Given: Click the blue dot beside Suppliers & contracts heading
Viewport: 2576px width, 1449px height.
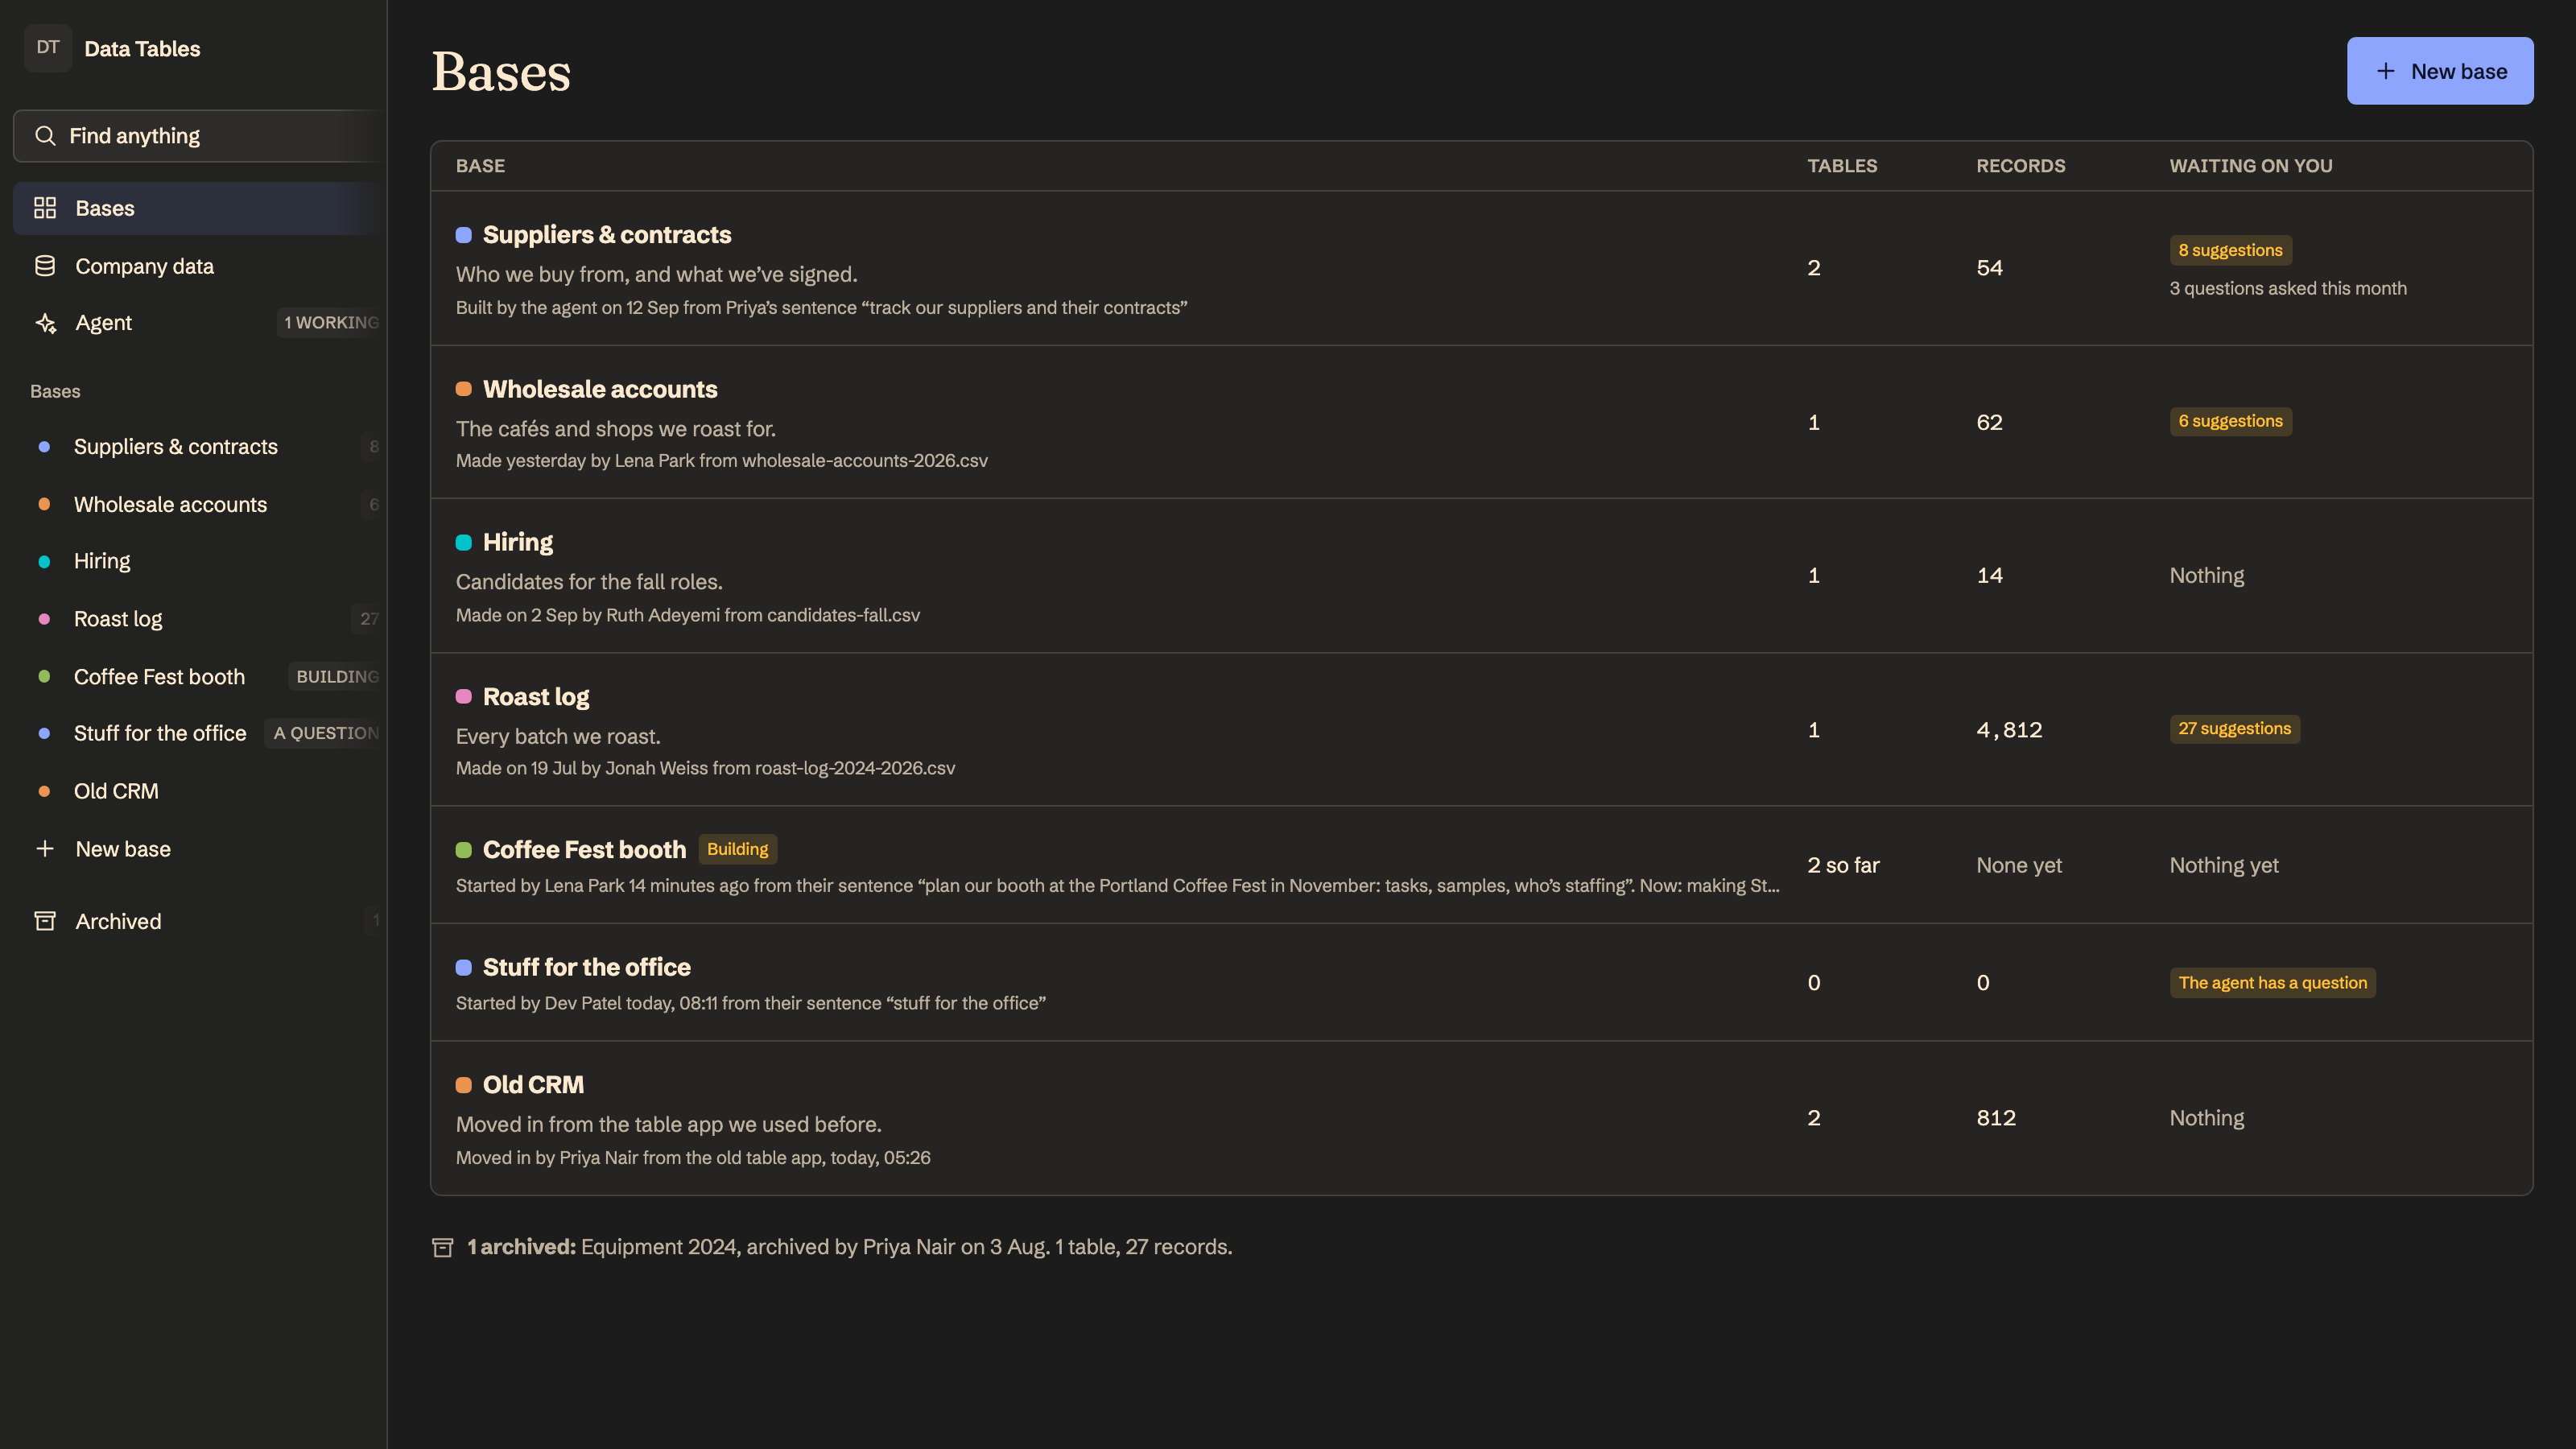Looking at the screenshot, I should pos(464,235).
